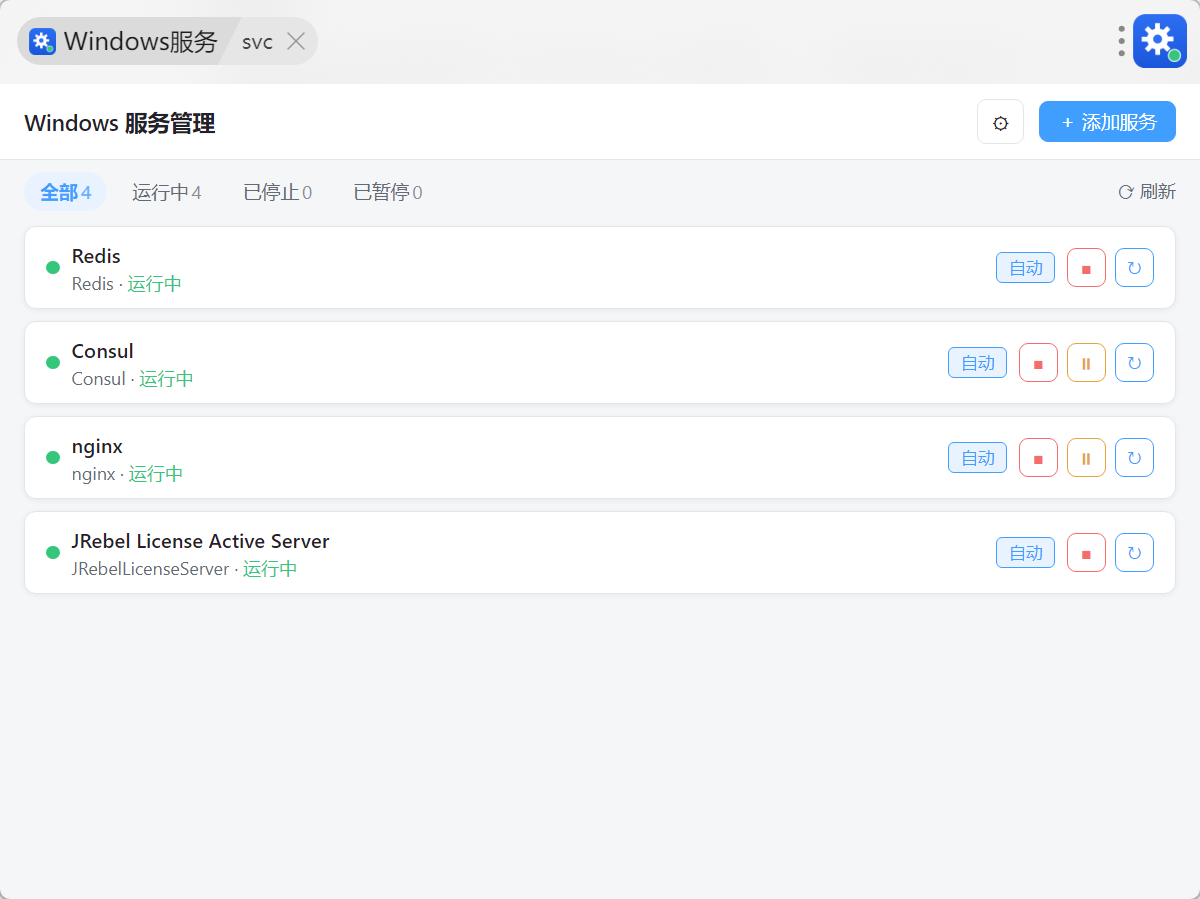Viewport: 1200px width, 899px height.
Task: Click the 自动 startup tag on nginx
Action: point(977,458)
